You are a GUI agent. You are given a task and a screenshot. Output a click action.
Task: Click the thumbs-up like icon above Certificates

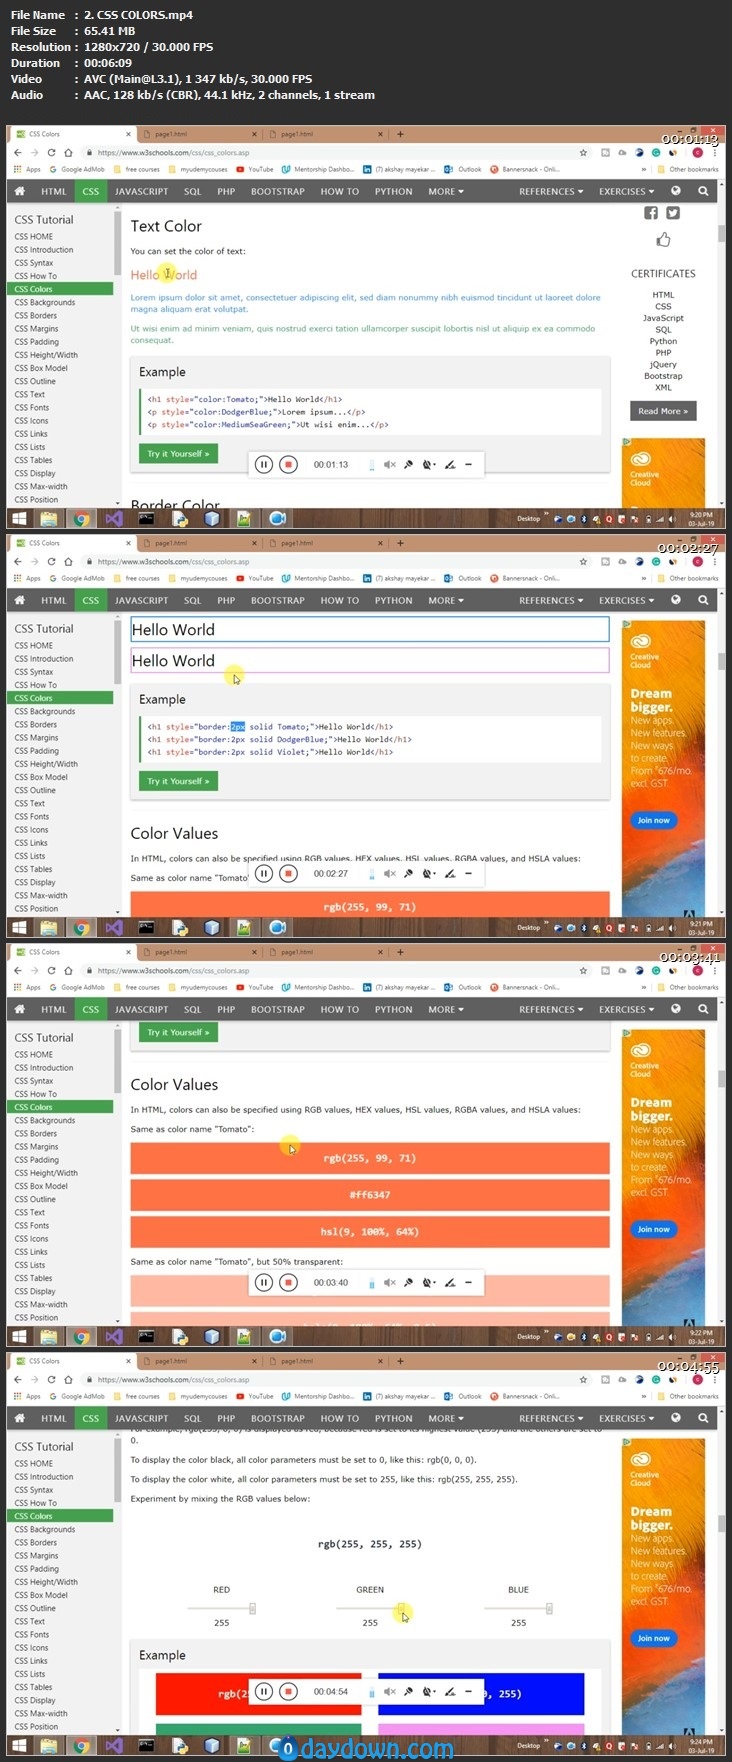coord(663,240)
